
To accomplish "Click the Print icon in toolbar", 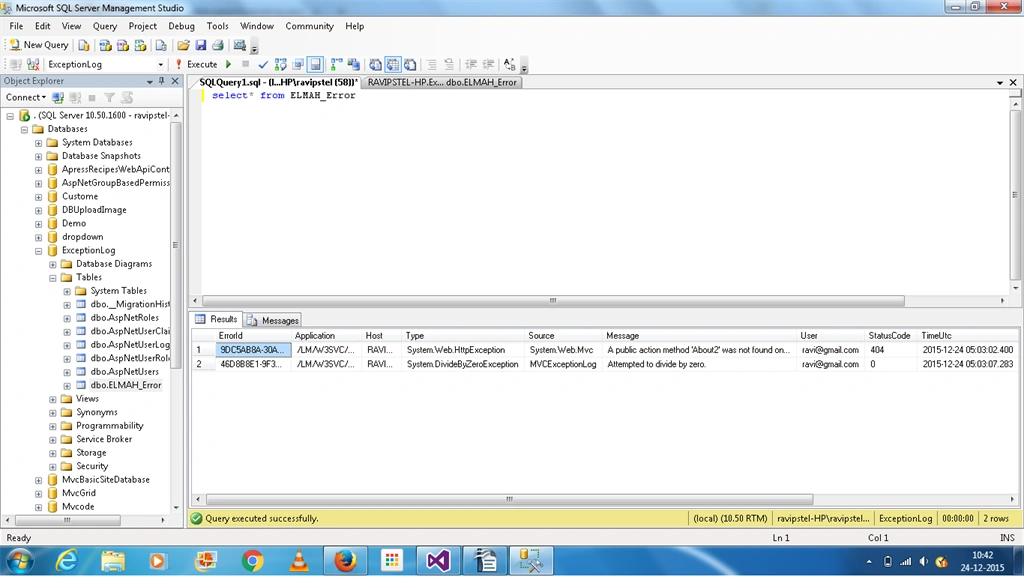I will 218,45.
